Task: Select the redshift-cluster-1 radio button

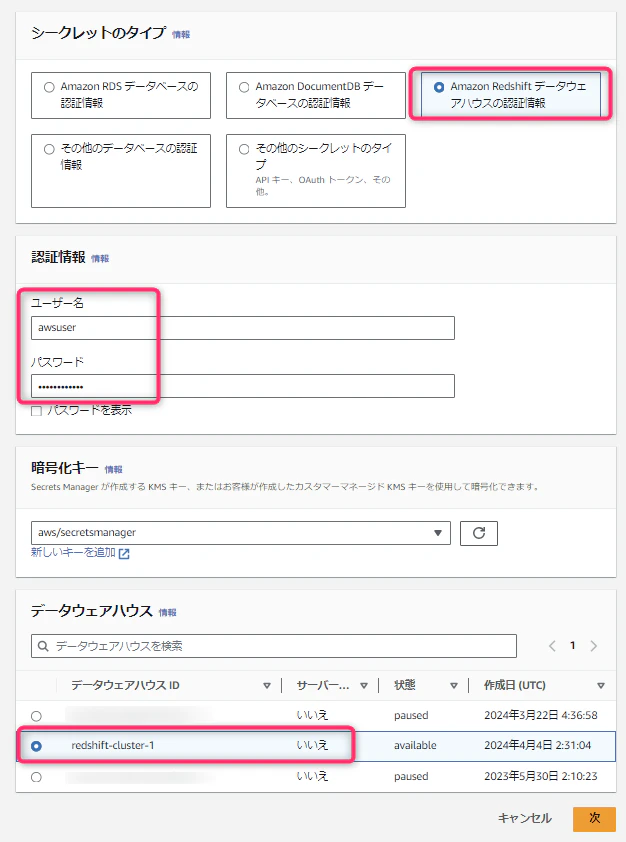Action: pos(37,746)
